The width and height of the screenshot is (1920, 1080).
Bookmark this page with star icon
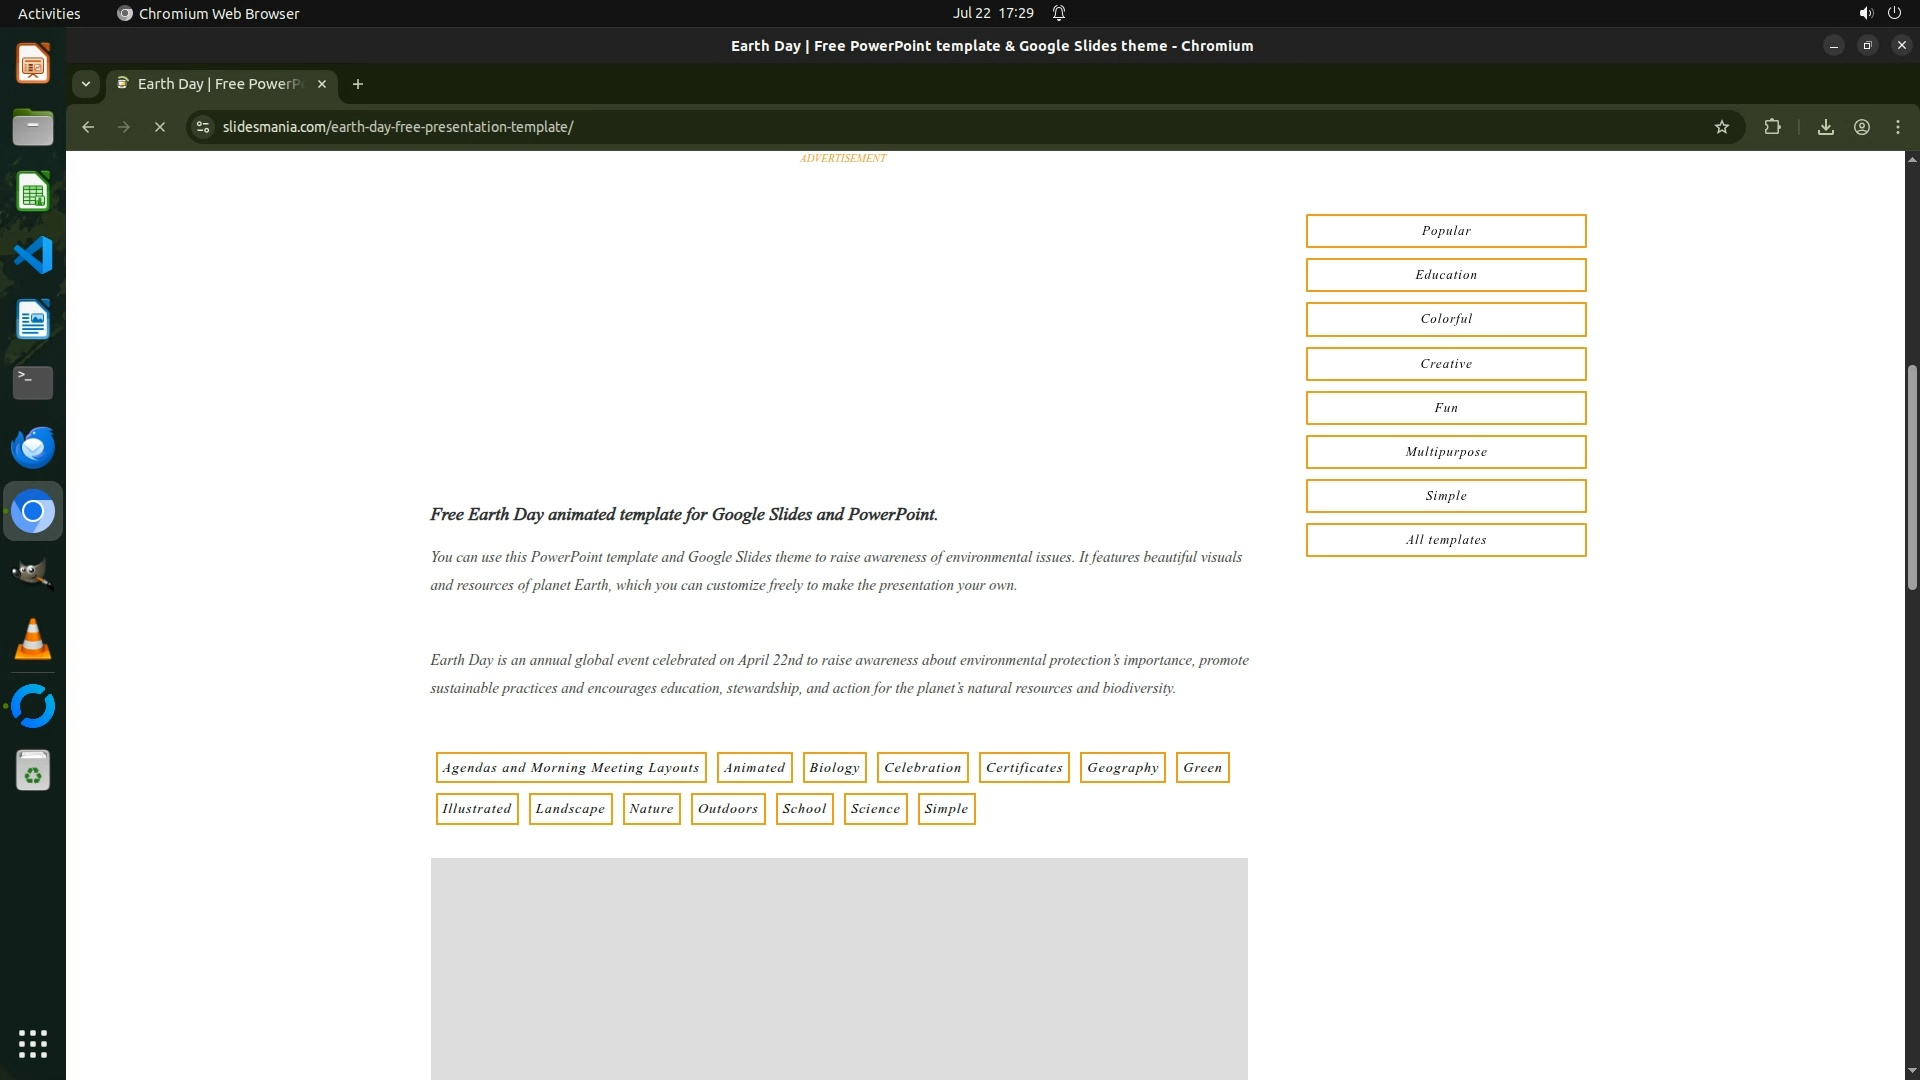(1721, 127)
